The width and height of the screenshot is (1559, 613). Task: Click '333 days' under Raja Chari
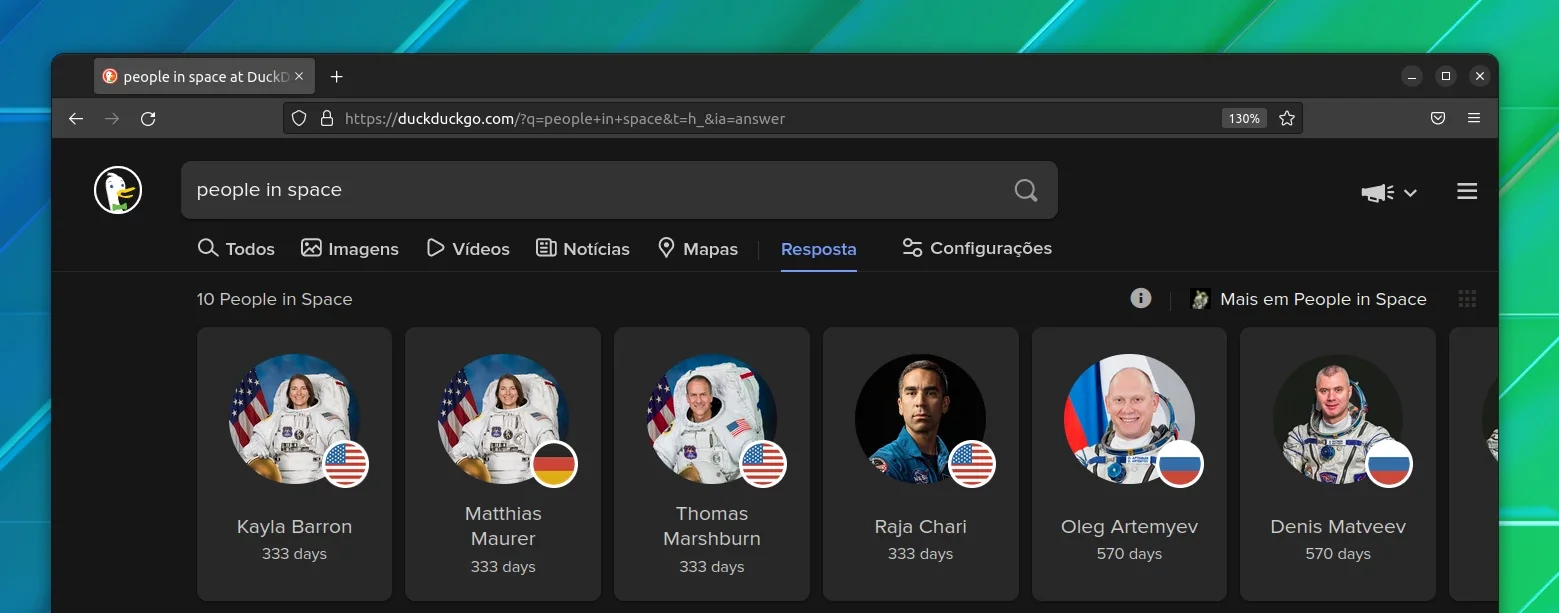pyautogui.click(x=920, y=554)
